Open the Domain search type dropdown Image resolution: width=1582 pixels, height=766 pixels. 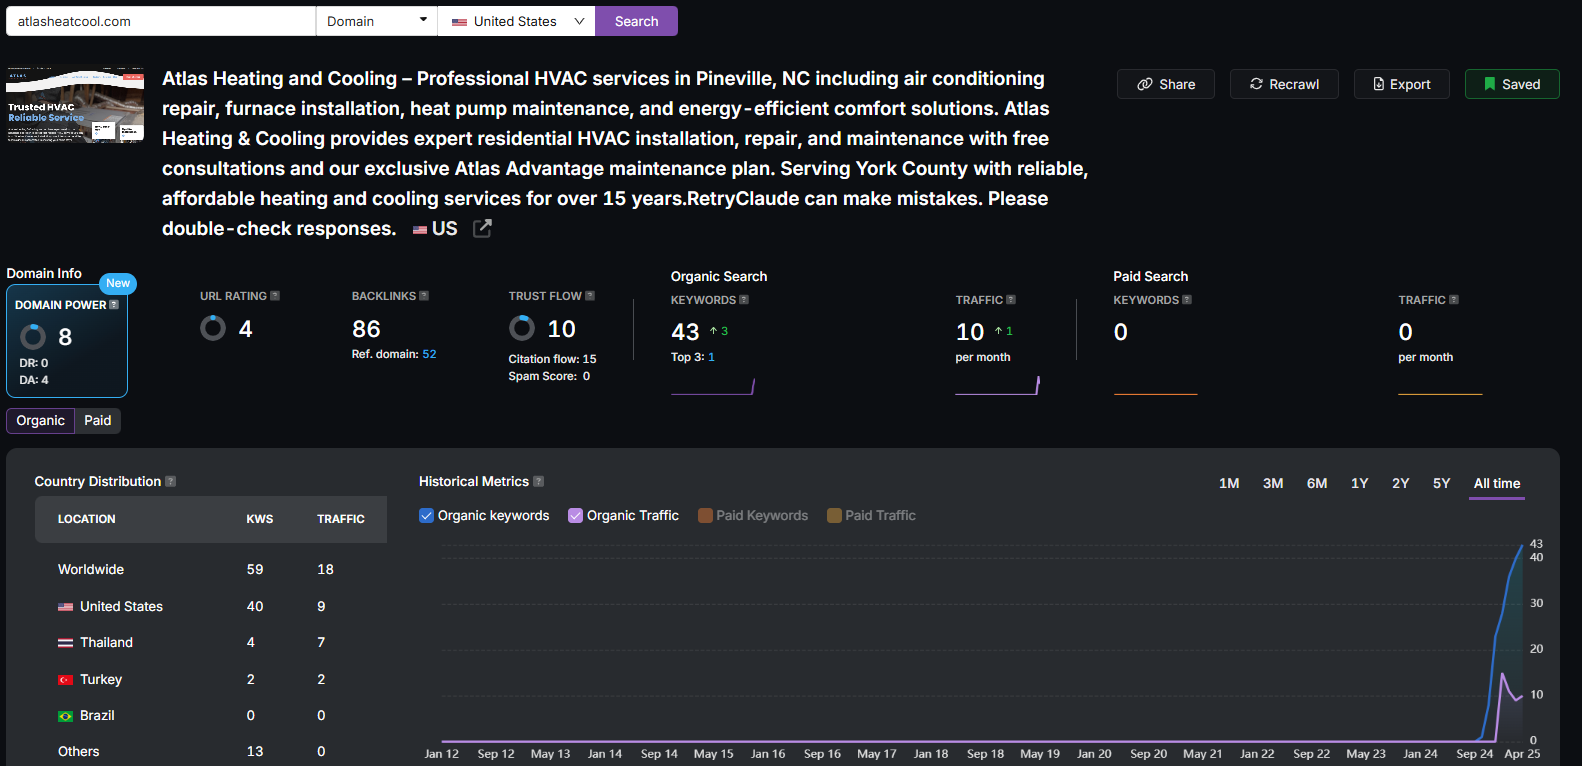[377, 21]
